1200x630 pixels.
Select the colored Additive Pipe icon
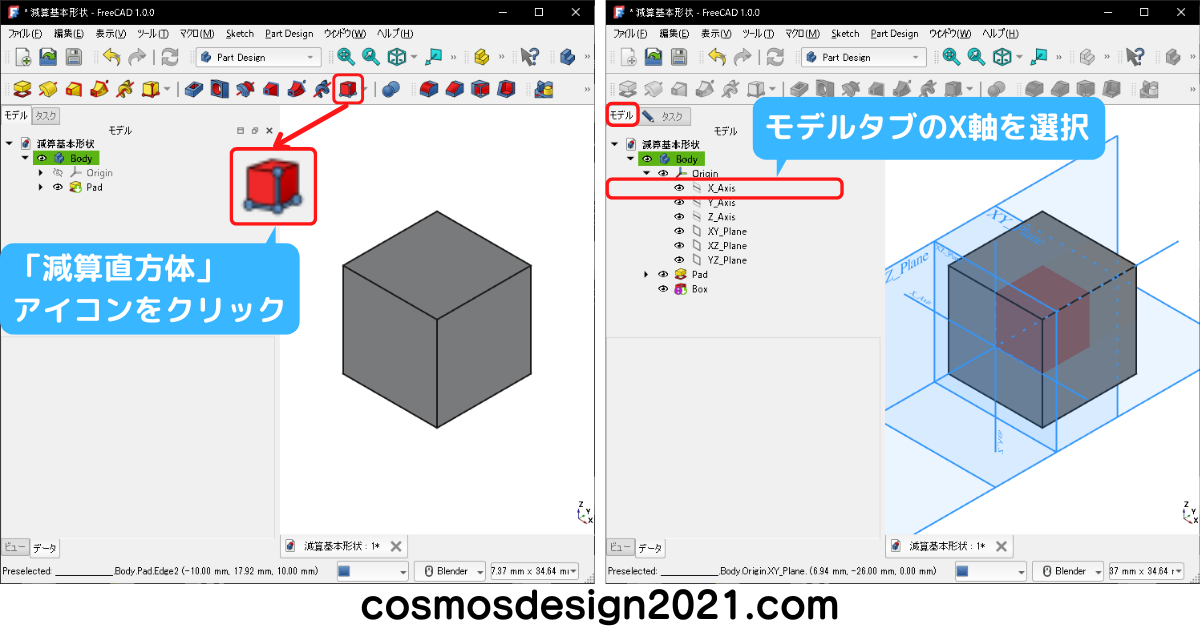point(99,89)
